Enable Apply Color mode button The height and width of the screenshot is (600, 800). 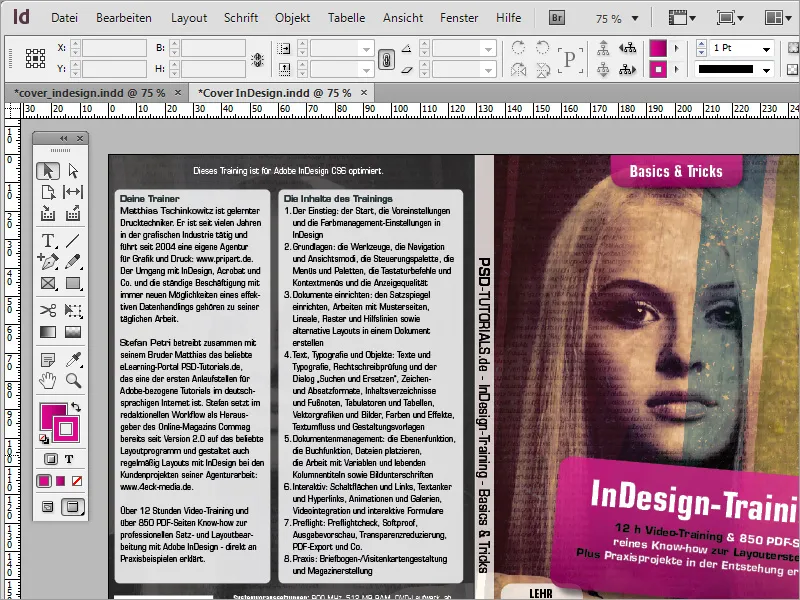click(44, 481)
